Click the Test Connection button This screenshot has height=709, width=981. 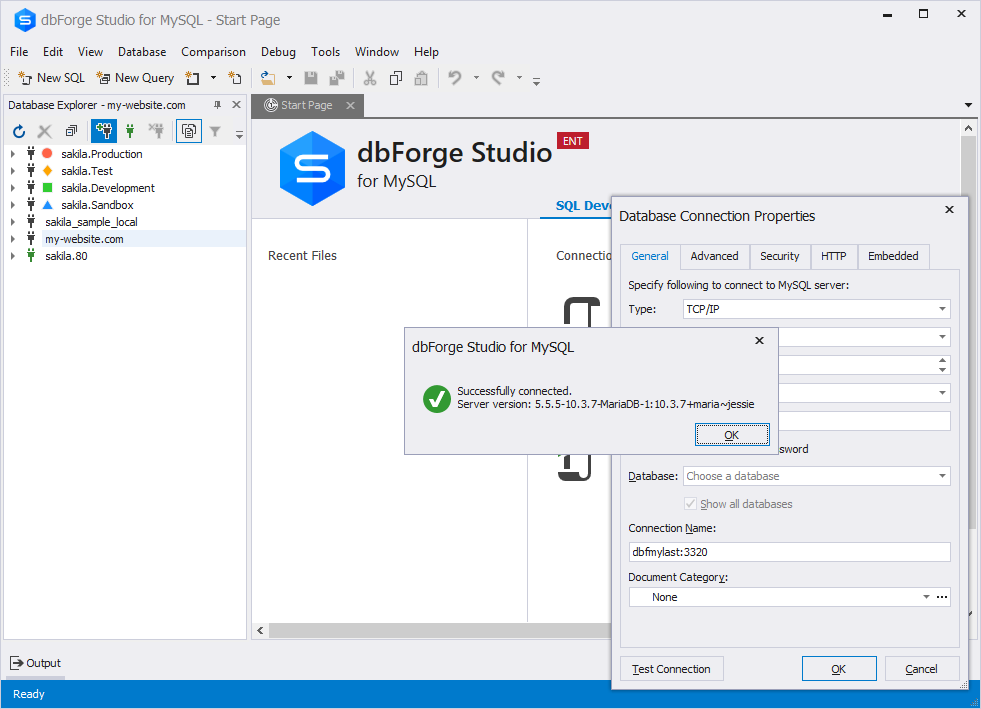pyautogui.click(x=671, y=669)
